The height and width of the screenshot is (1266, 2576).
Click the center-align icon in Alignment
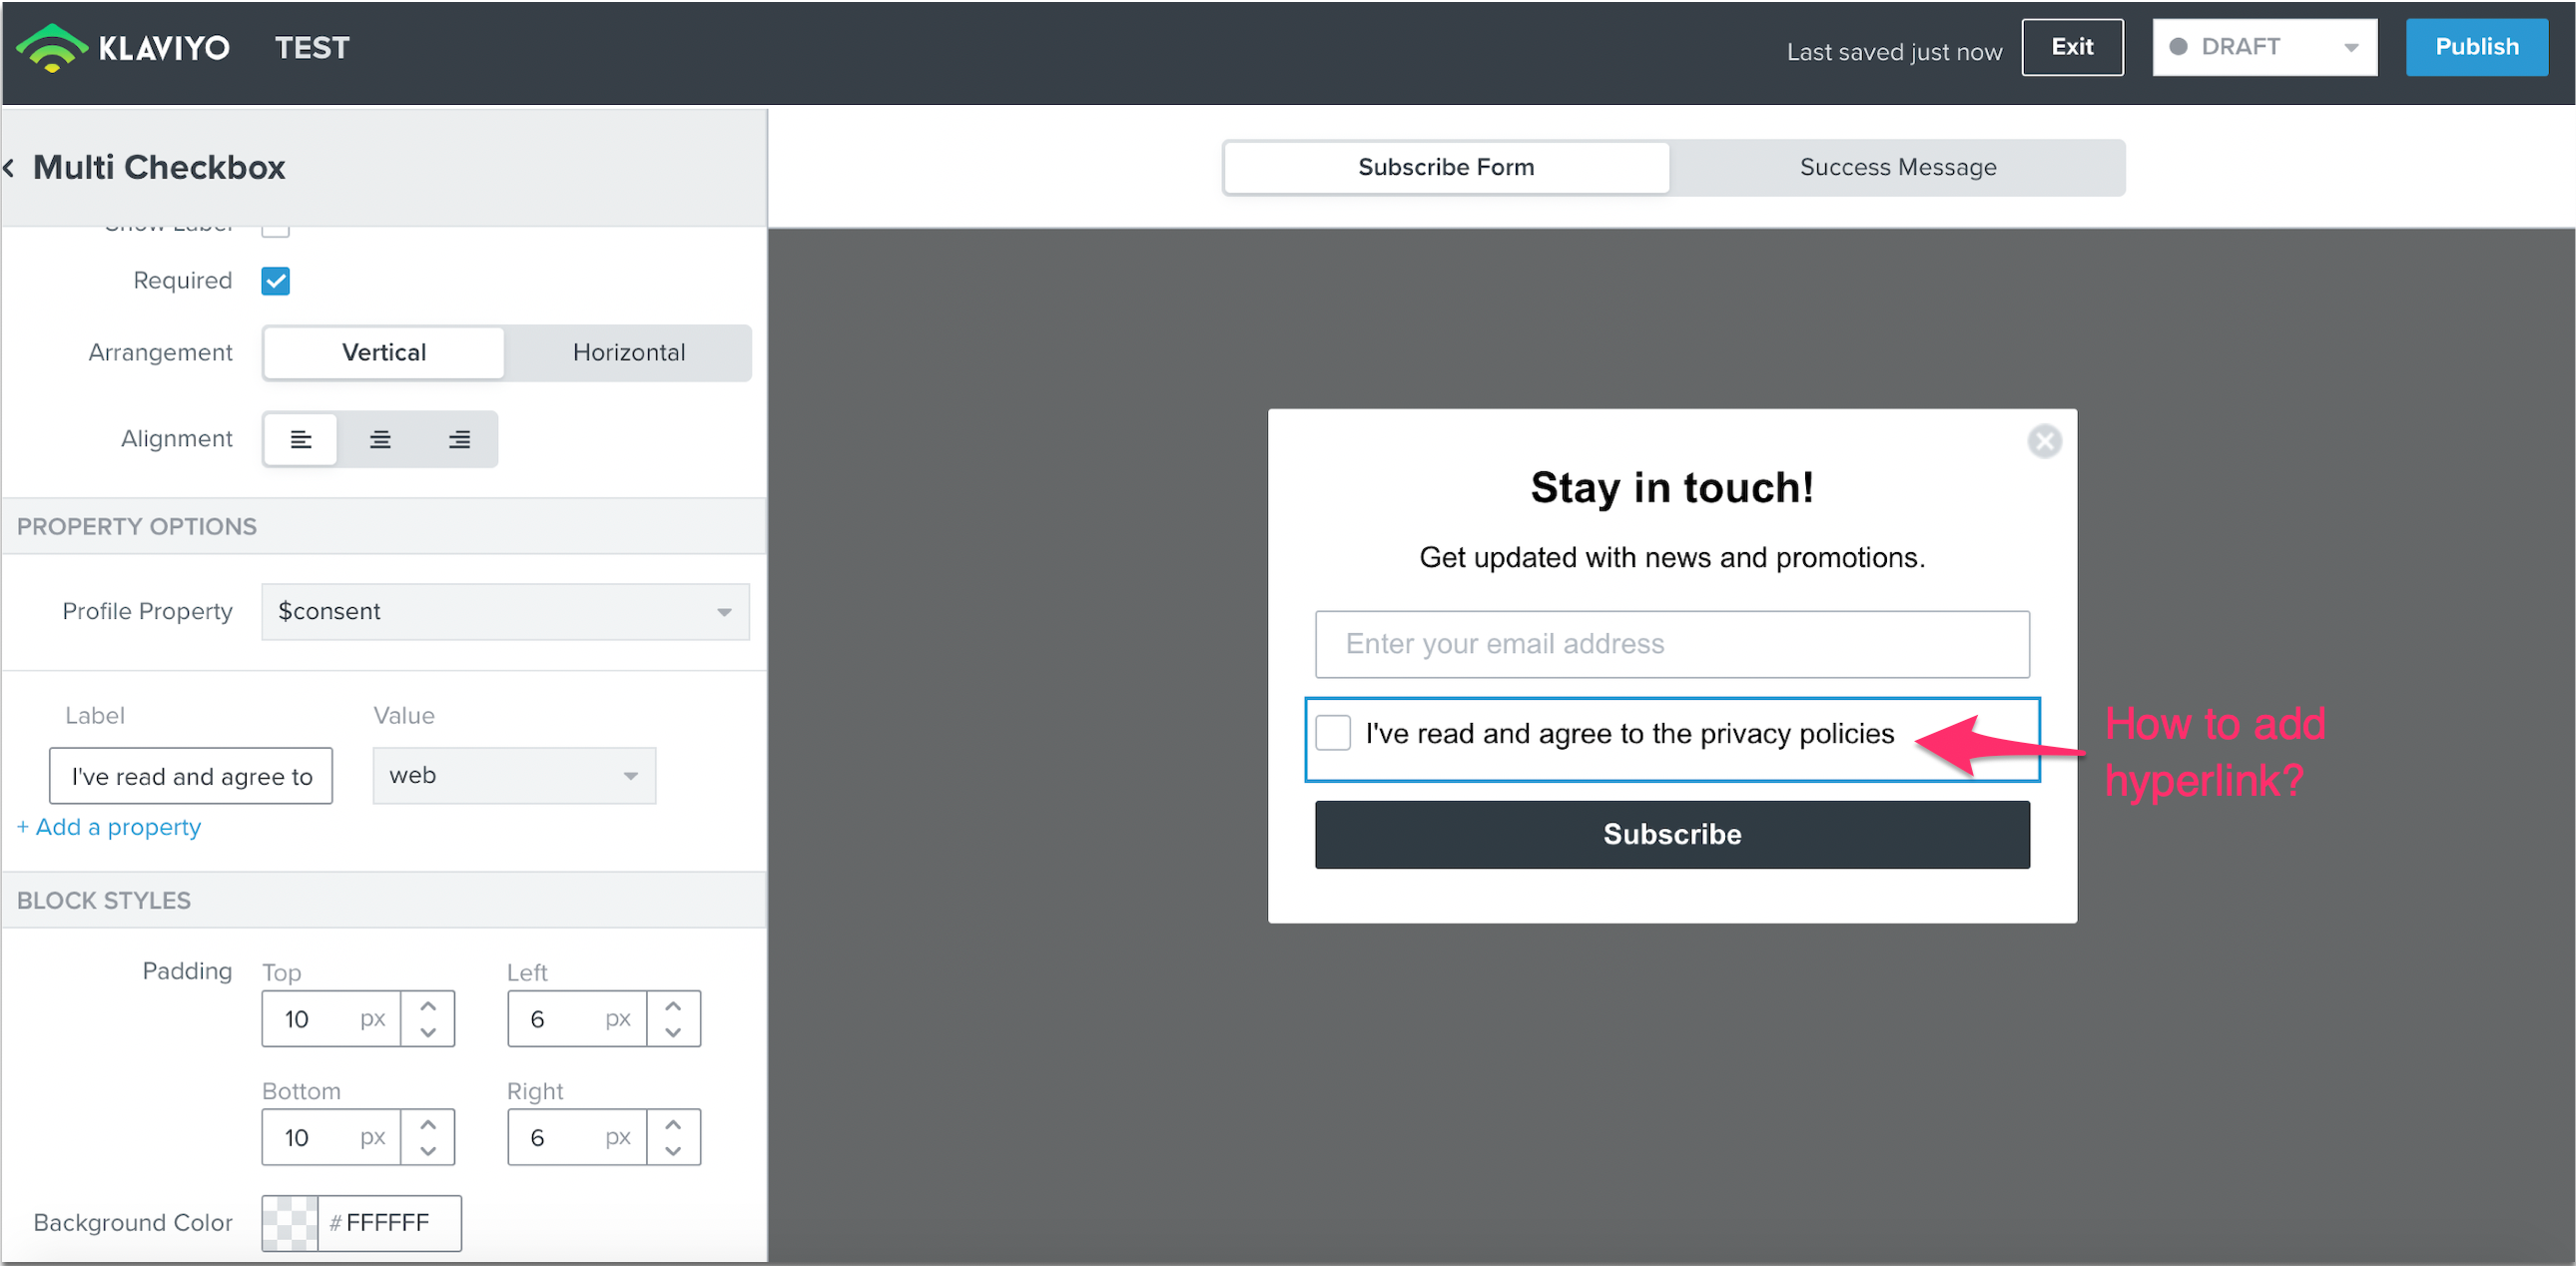[379, 438]
